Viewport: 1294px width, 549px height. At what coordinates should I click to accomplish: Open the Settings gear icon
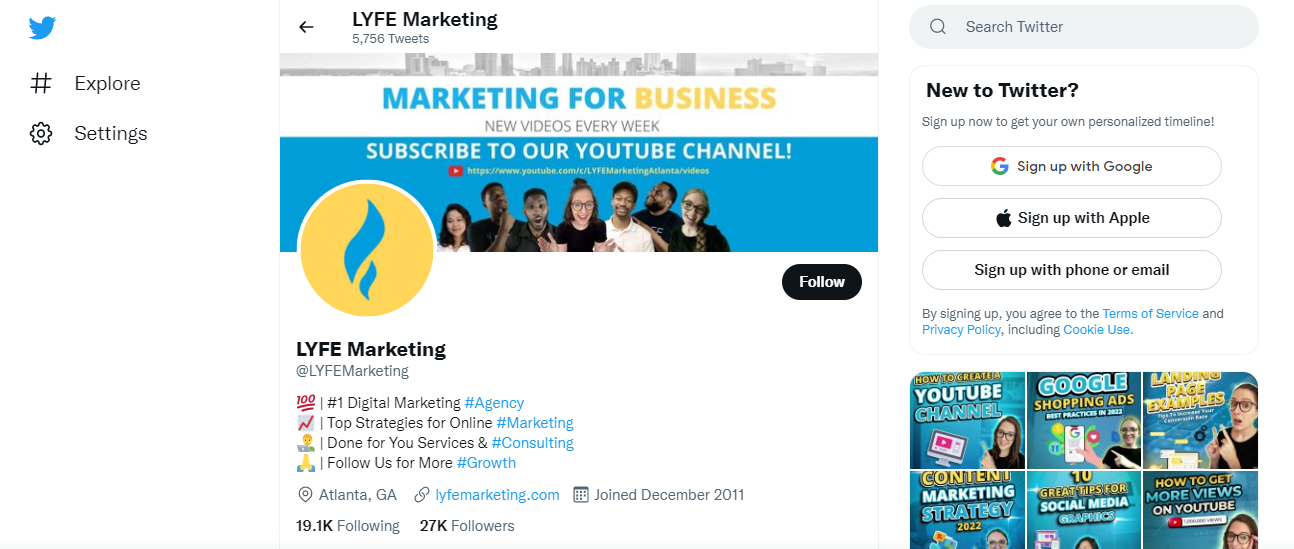[x=41, y=134]
